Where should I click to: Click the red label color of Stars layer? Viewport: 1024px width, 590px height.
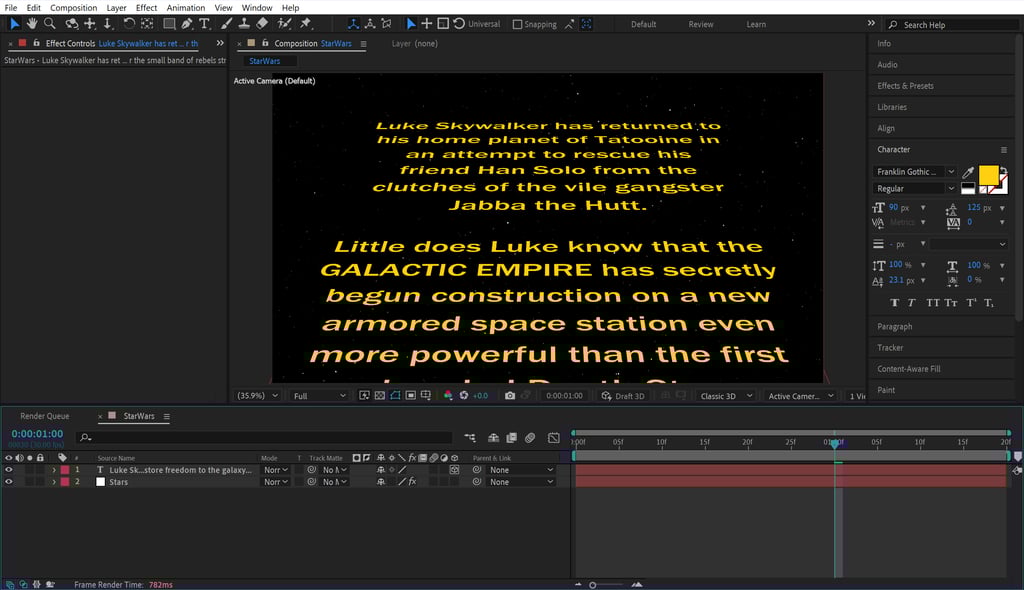65,482
